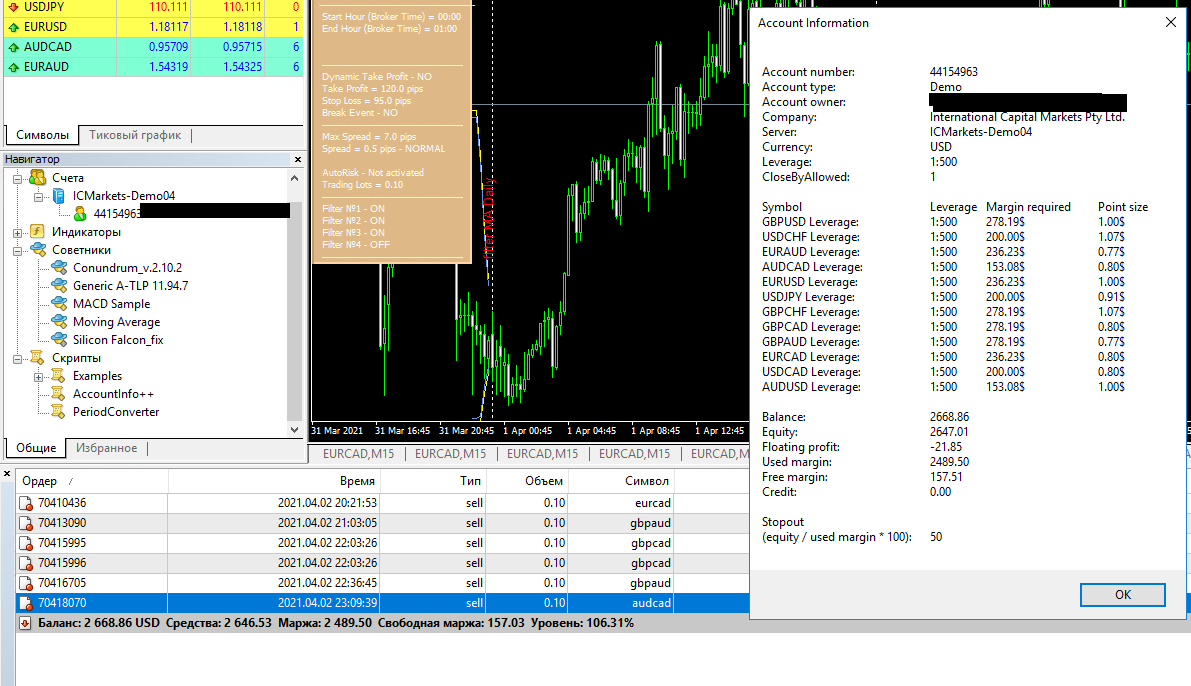
Task: Click the MACD Sample expert icon
Action: click(x=59, y=304)
